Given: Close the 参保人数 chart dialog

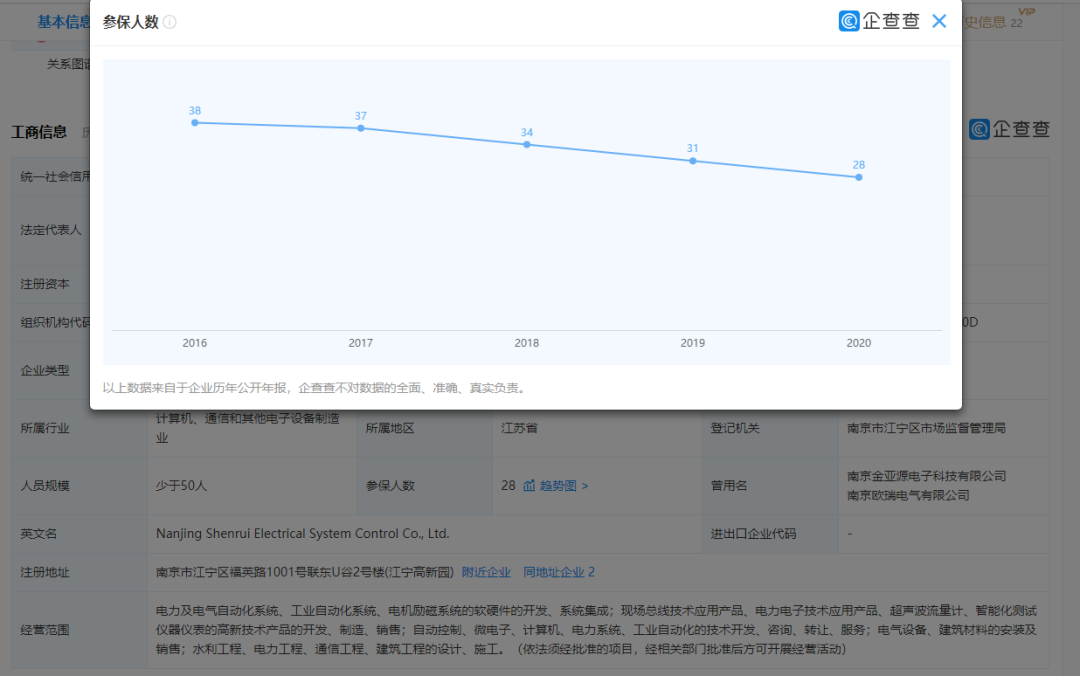Looking at the screenshot, I should click(x=939, y=21).
